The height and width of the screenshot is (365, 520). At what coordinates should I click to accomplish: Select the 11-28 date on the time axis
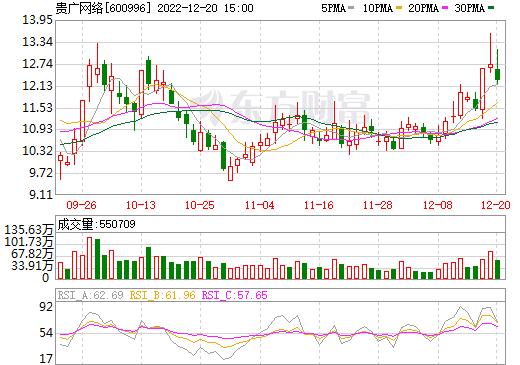[378, 205]
